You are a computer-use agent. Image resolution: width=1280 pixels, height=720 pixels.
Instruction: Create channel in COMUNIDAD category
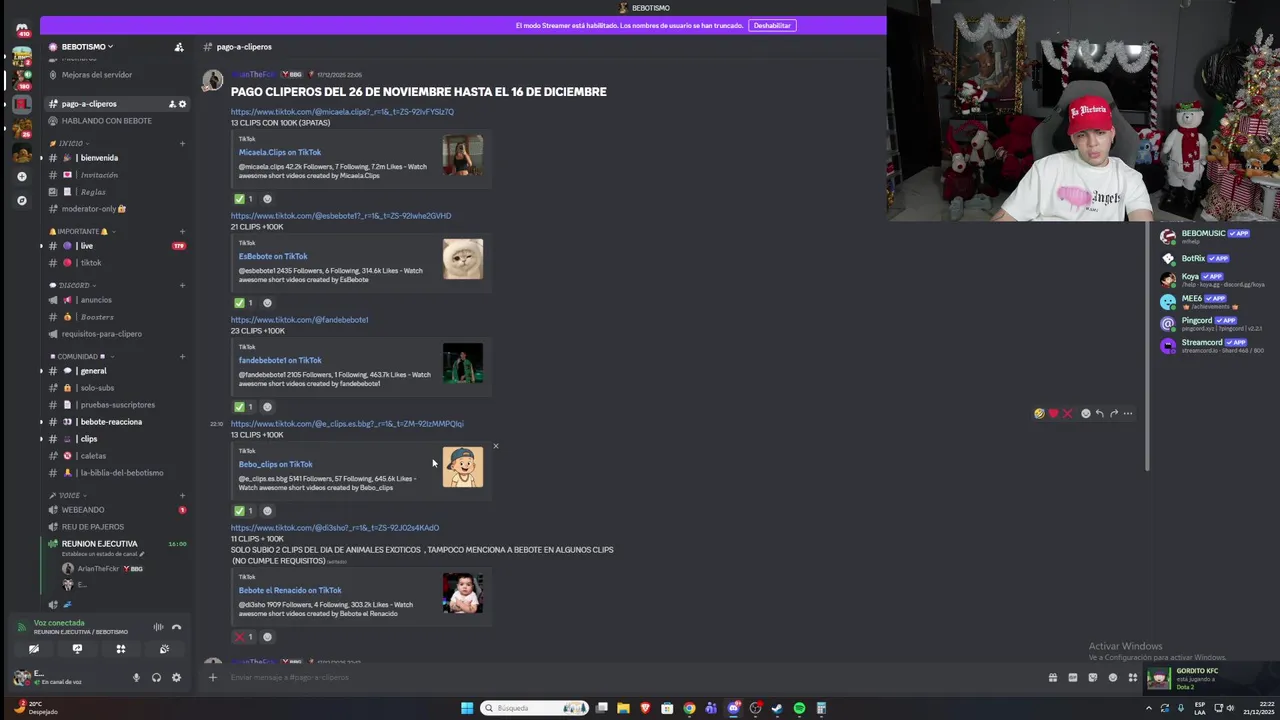click(182, 356)
